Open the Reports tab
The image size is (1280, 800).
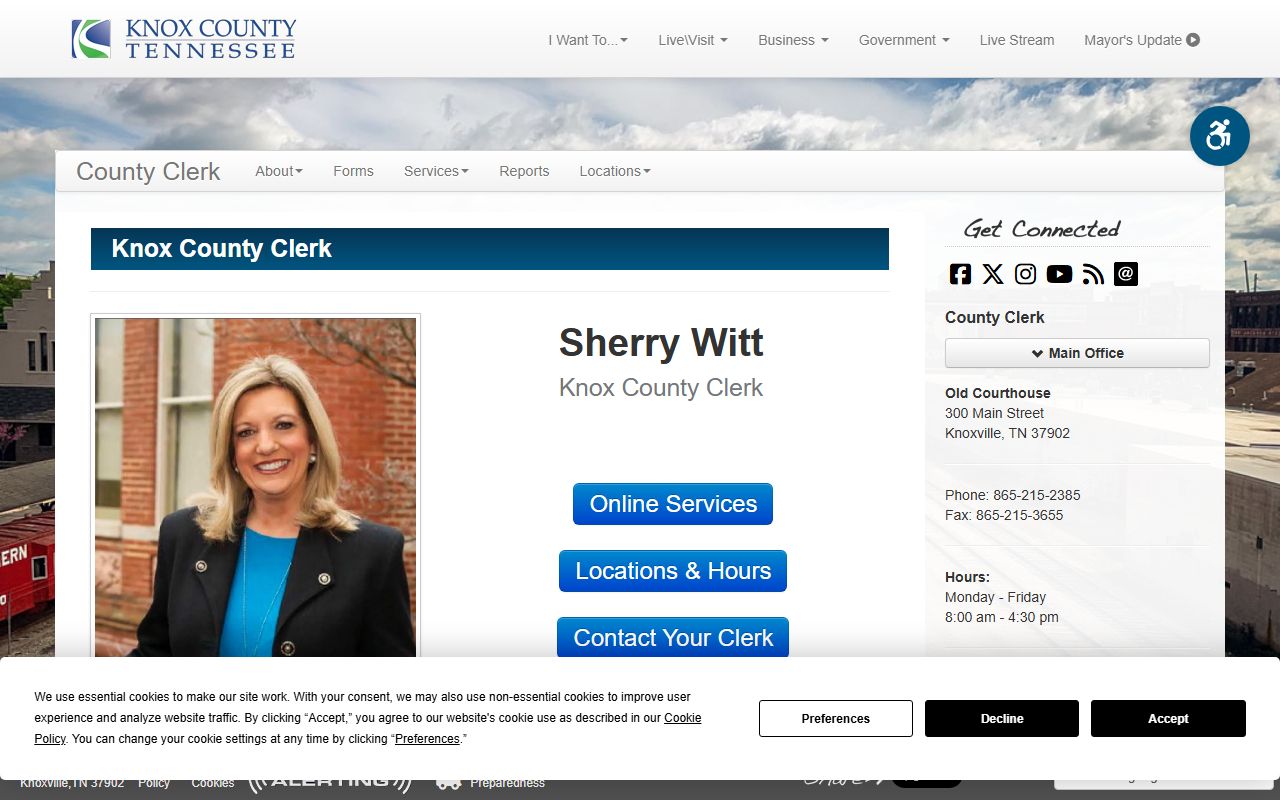tap(524, 171)
